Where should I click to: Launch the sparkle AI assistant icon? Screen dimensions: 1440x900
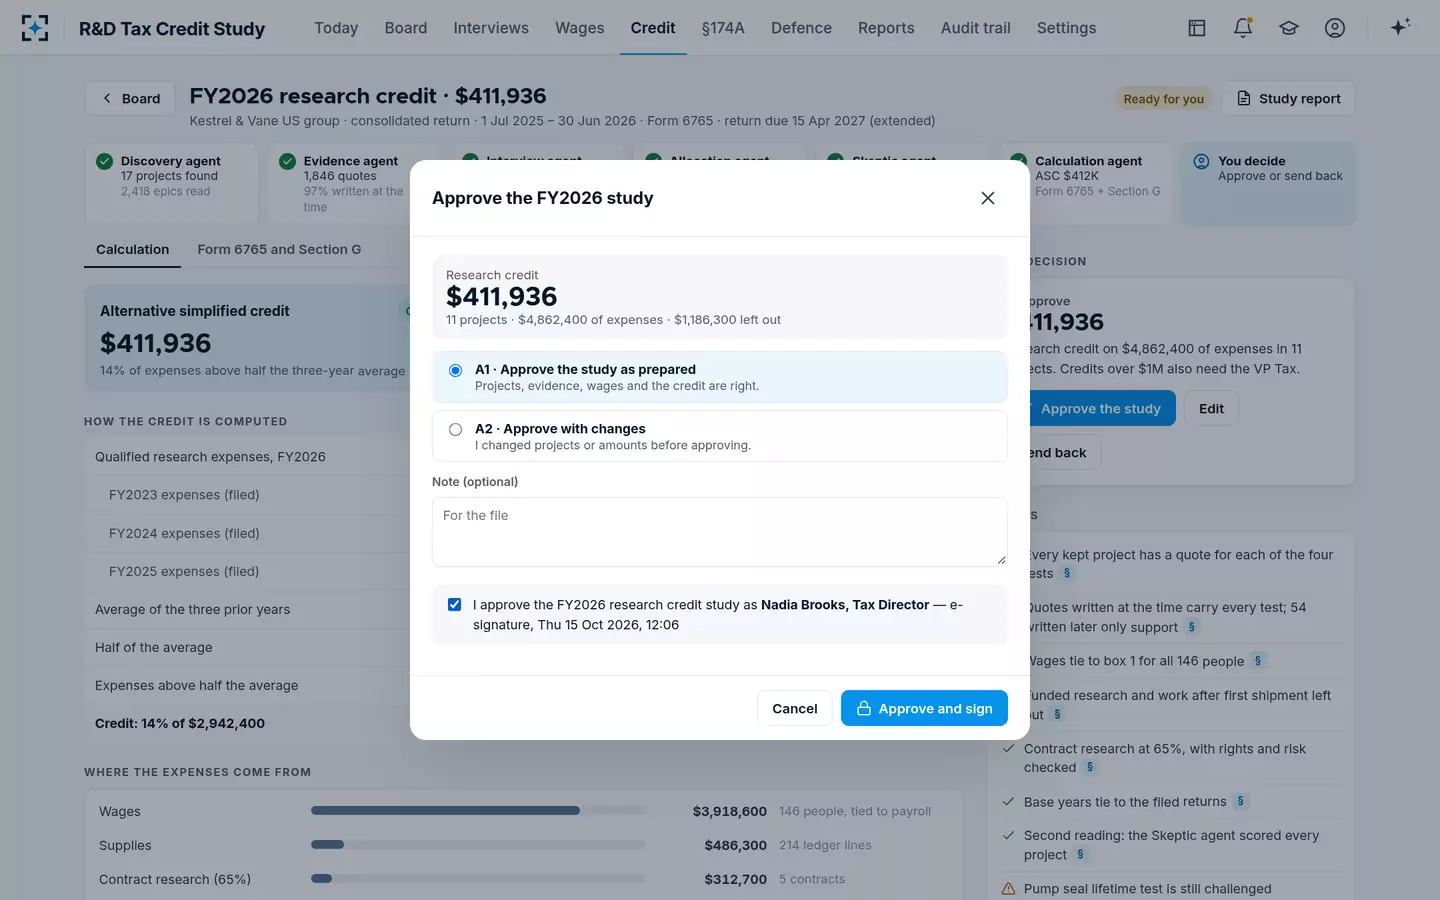coord(1400,27)
